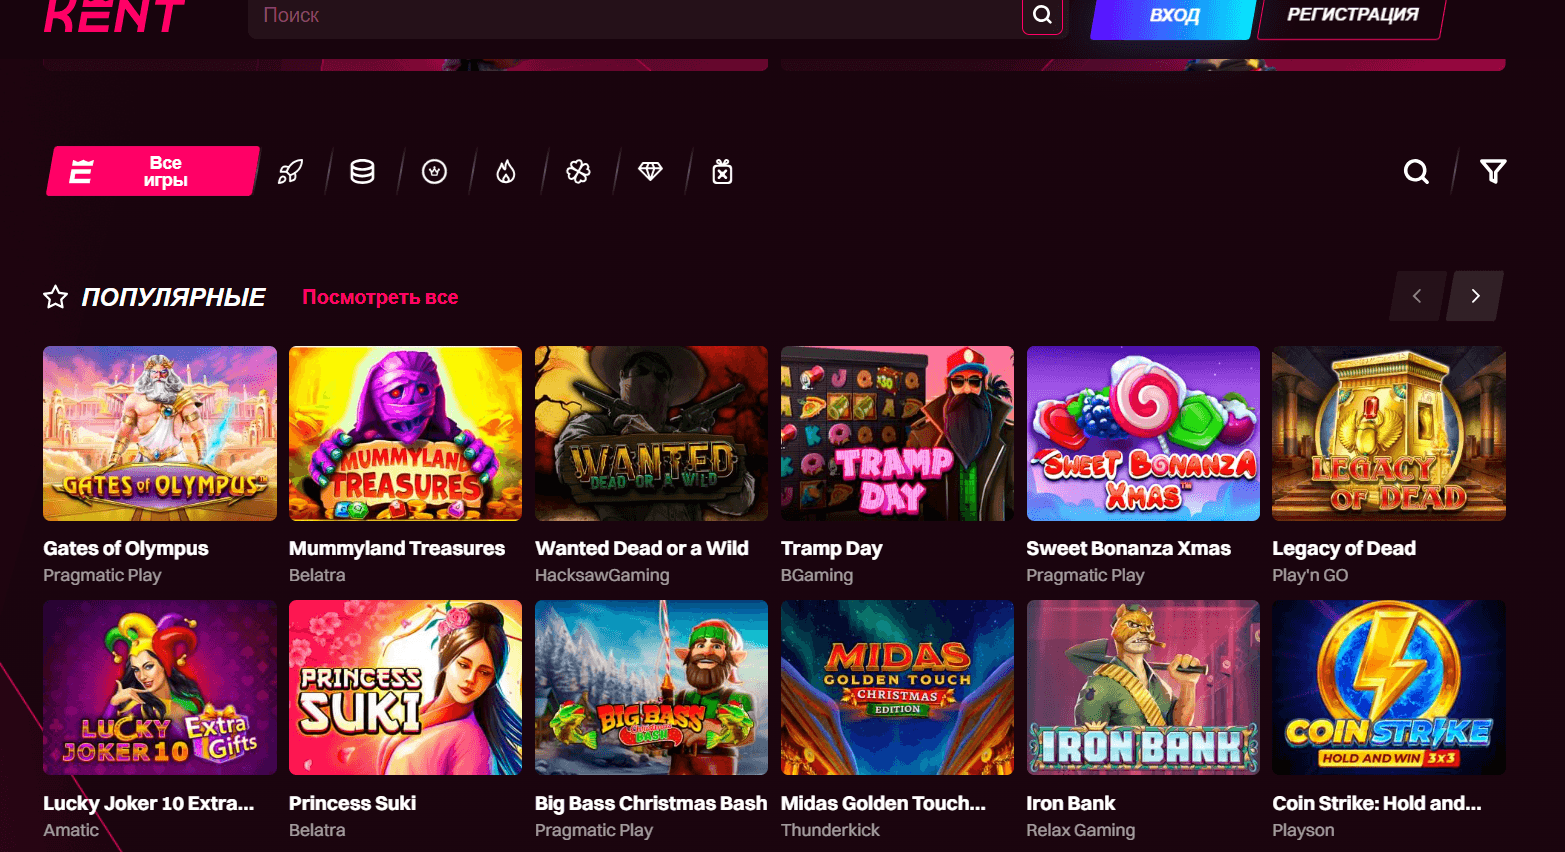Click the KENT logo
1565x852 pixels.
pyautogui.click(x=114, y=16)
